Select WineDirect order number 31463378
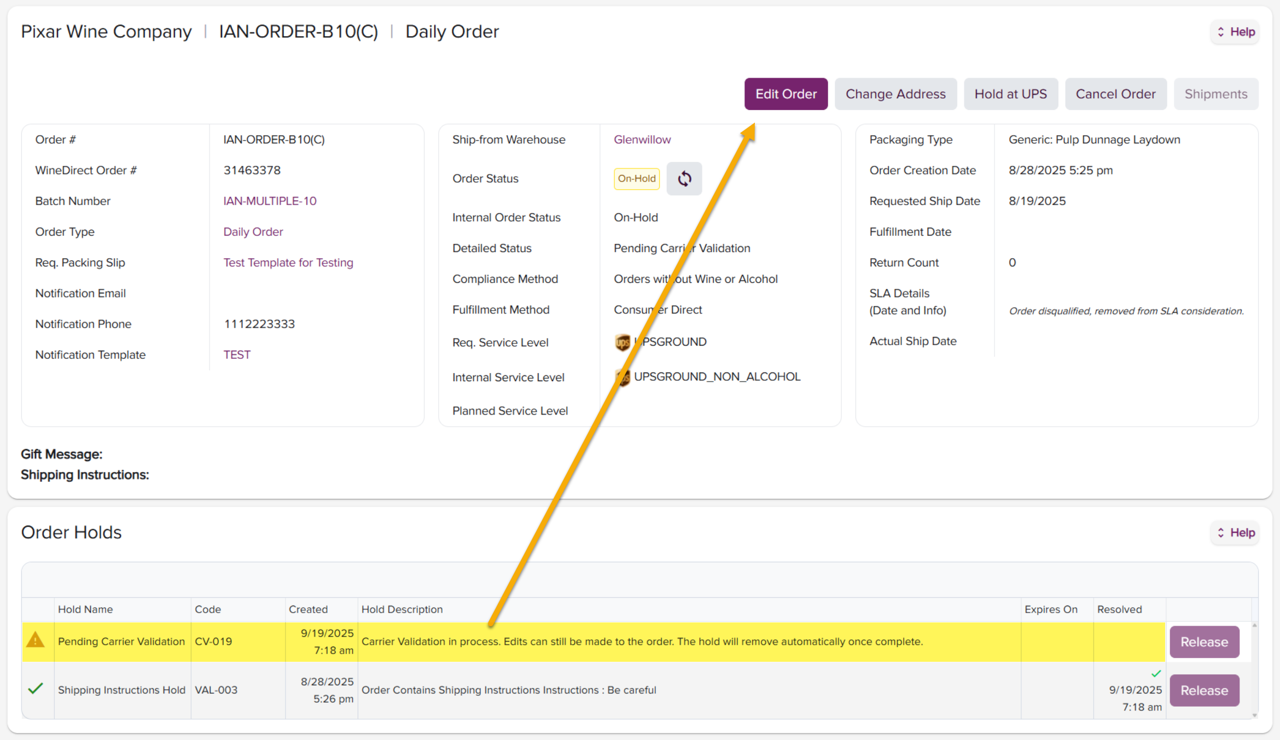1280x740 pixels. point(252,171)
